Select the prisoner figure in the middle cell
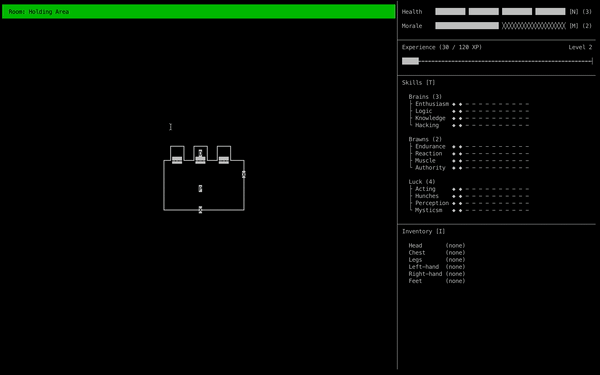The height and width of the screenshot is (375, 600). (200, 153)
